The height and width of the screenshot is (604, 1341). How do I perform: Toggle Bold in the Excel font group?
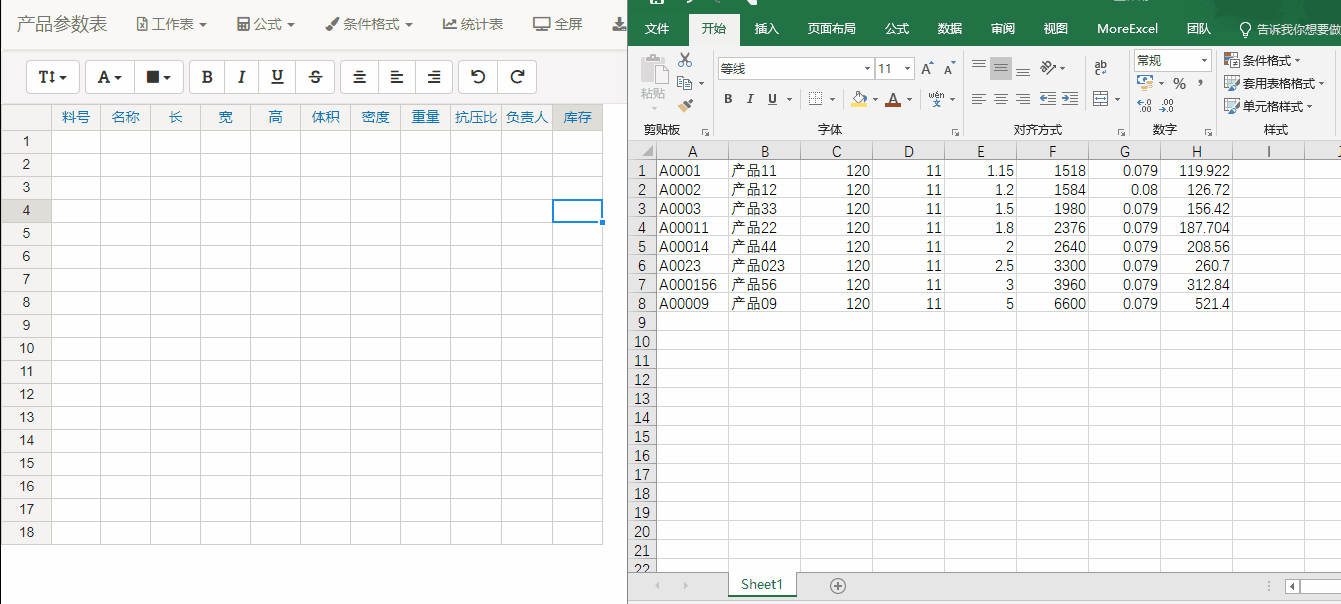728,99
